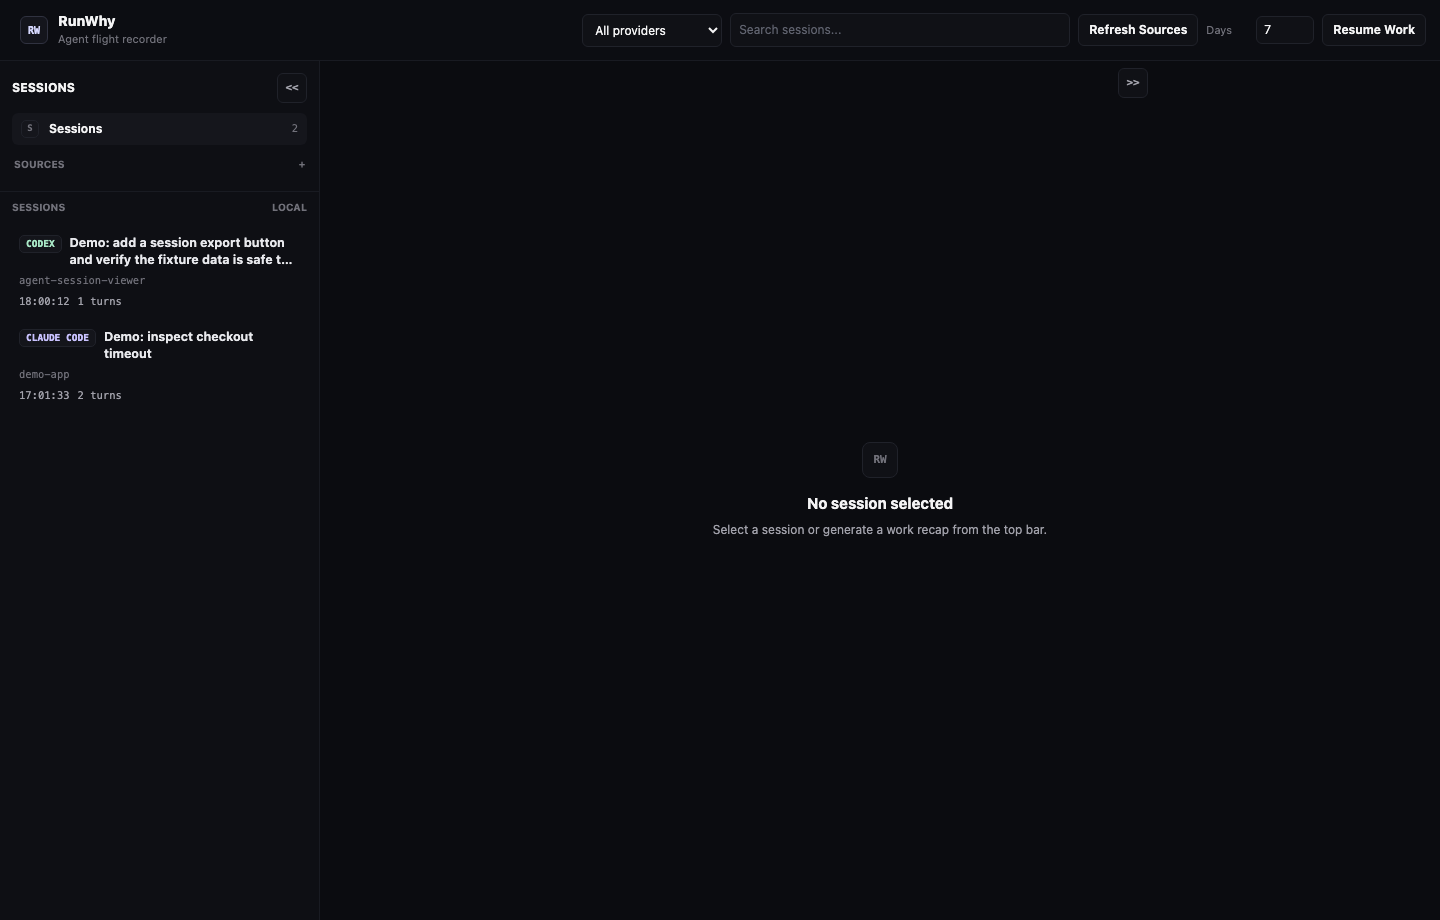Select the Sessions item in the sidebar
The image size is (1440, 920).
(x=160, y=129)
